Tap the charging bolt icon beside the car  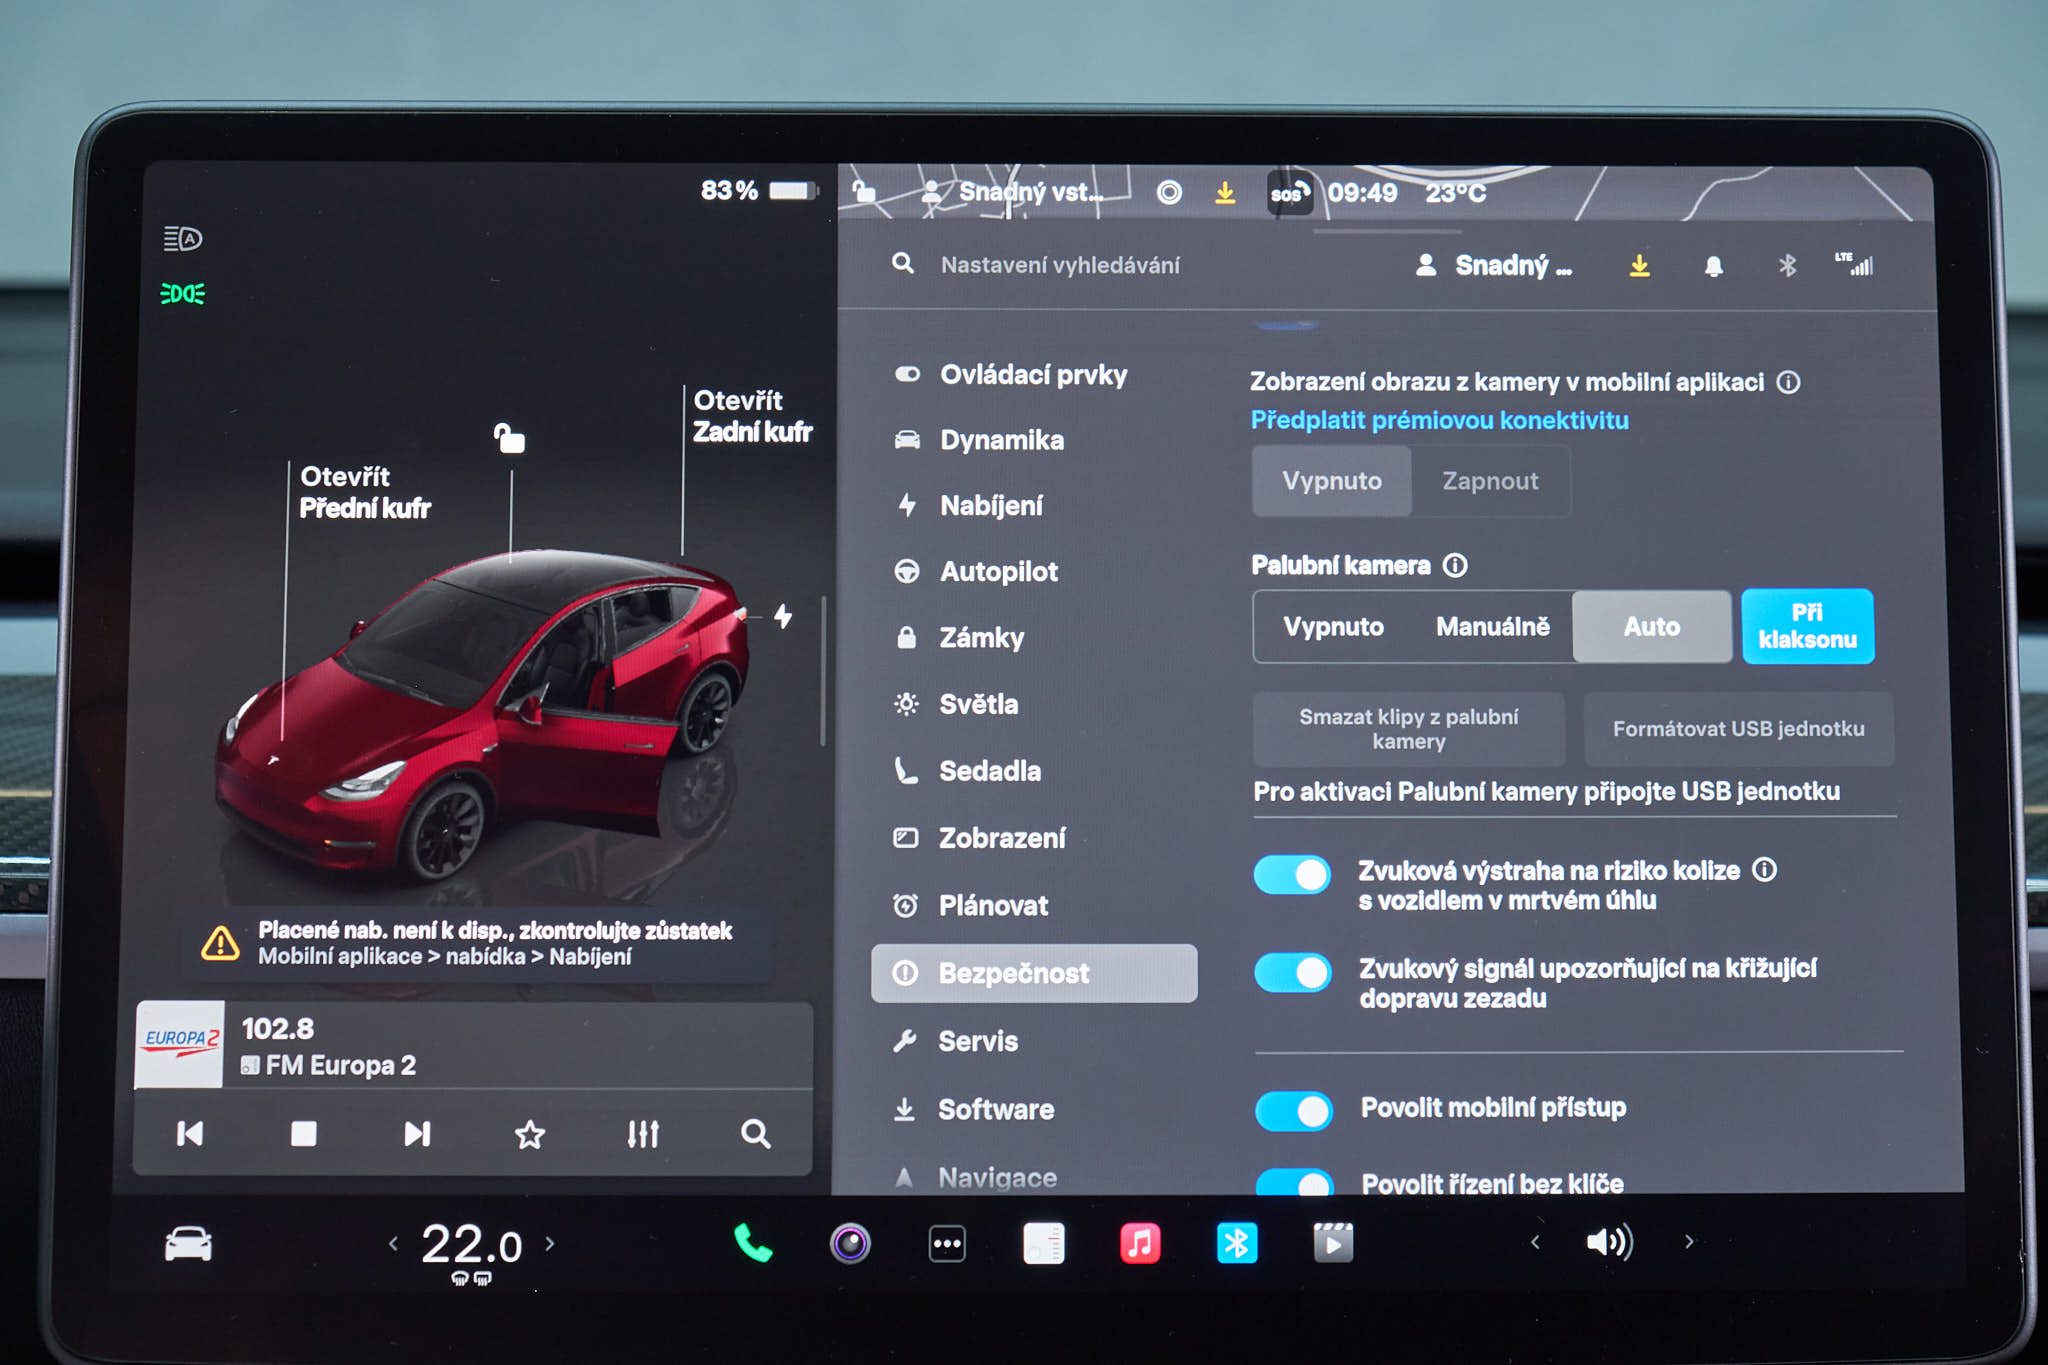783,616
